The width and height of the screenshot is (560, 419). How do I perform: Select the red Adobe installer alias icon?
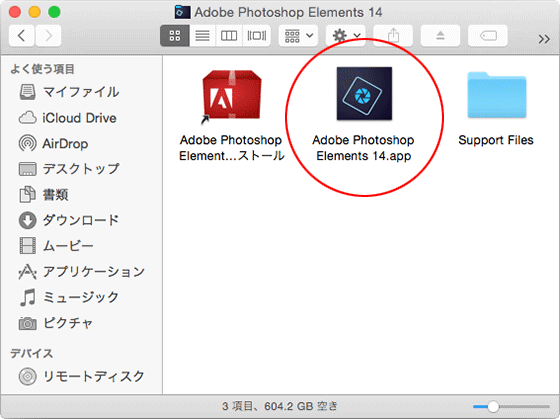click(x=231, y=96)
